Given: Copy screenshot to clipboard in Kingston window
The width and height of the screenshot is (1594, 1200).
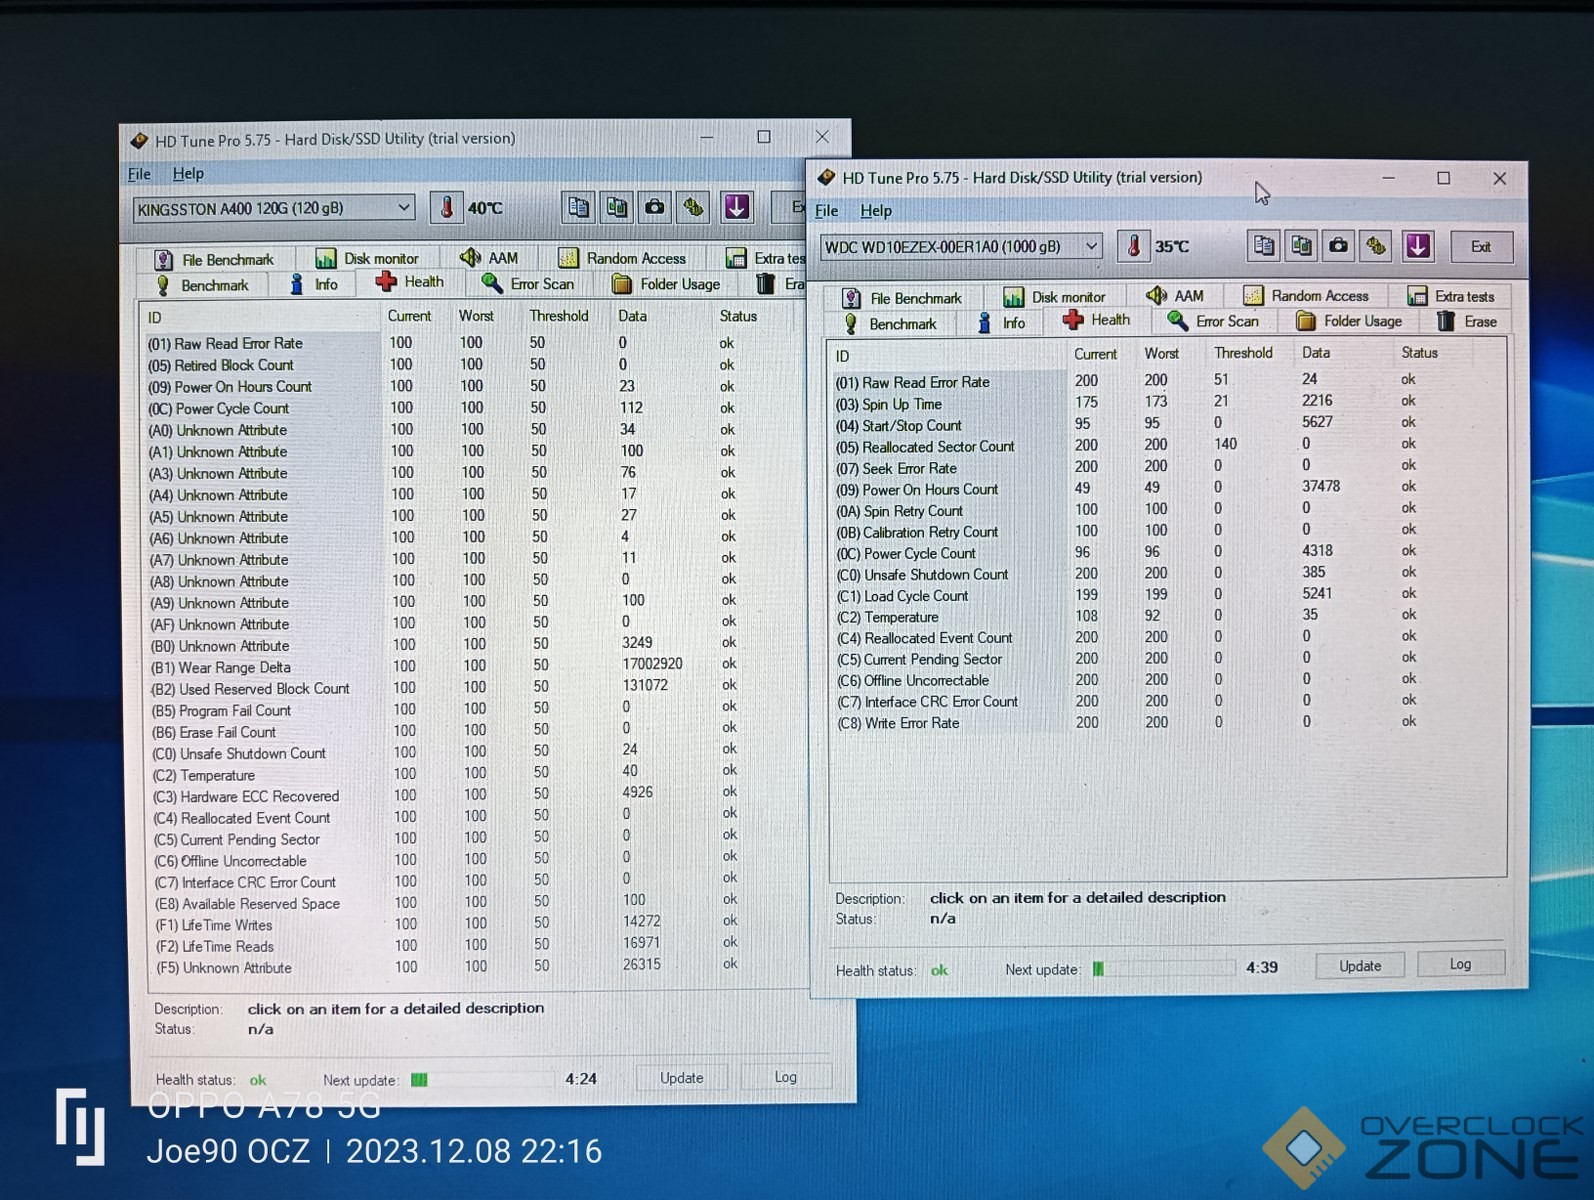Looking at the screenshot, I should click(x=617, y=207).
